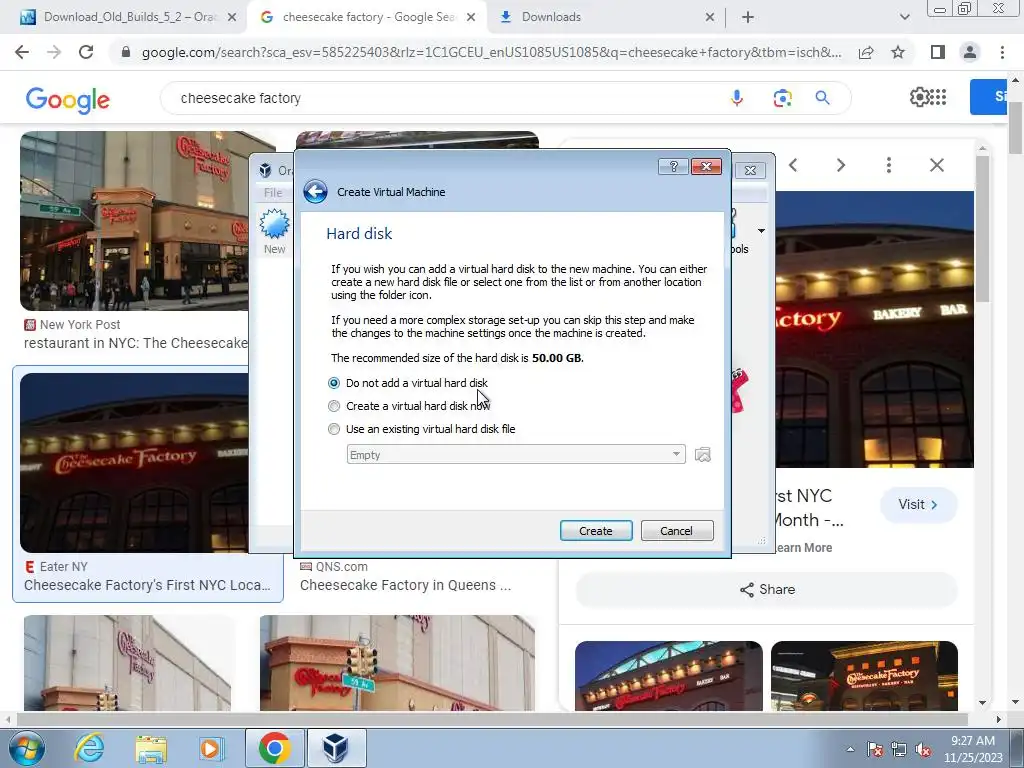
Task: Click the Chrome forward navigation arrow
Action: coord(54,52)
